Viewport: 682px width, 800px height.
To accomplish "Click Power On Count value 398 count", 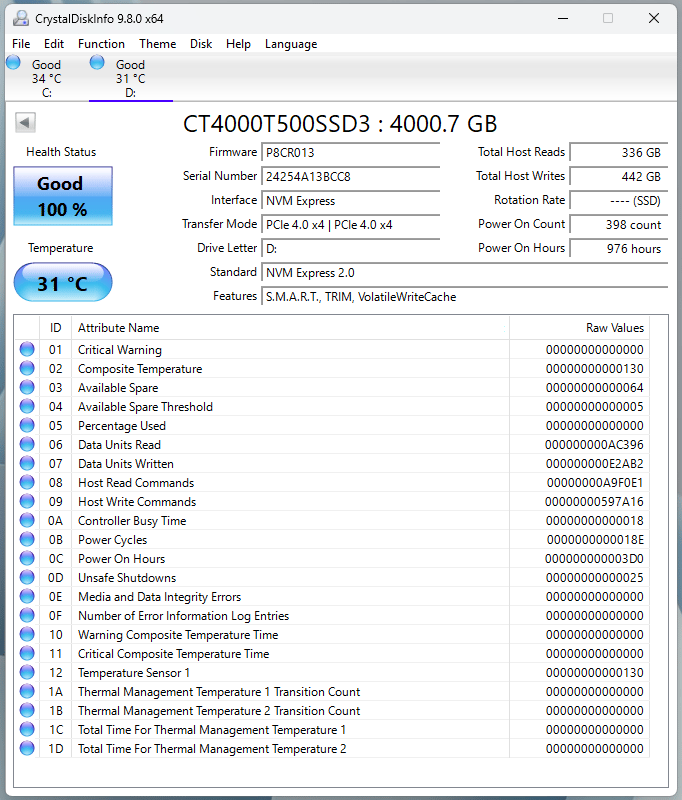I will point(619,224).
